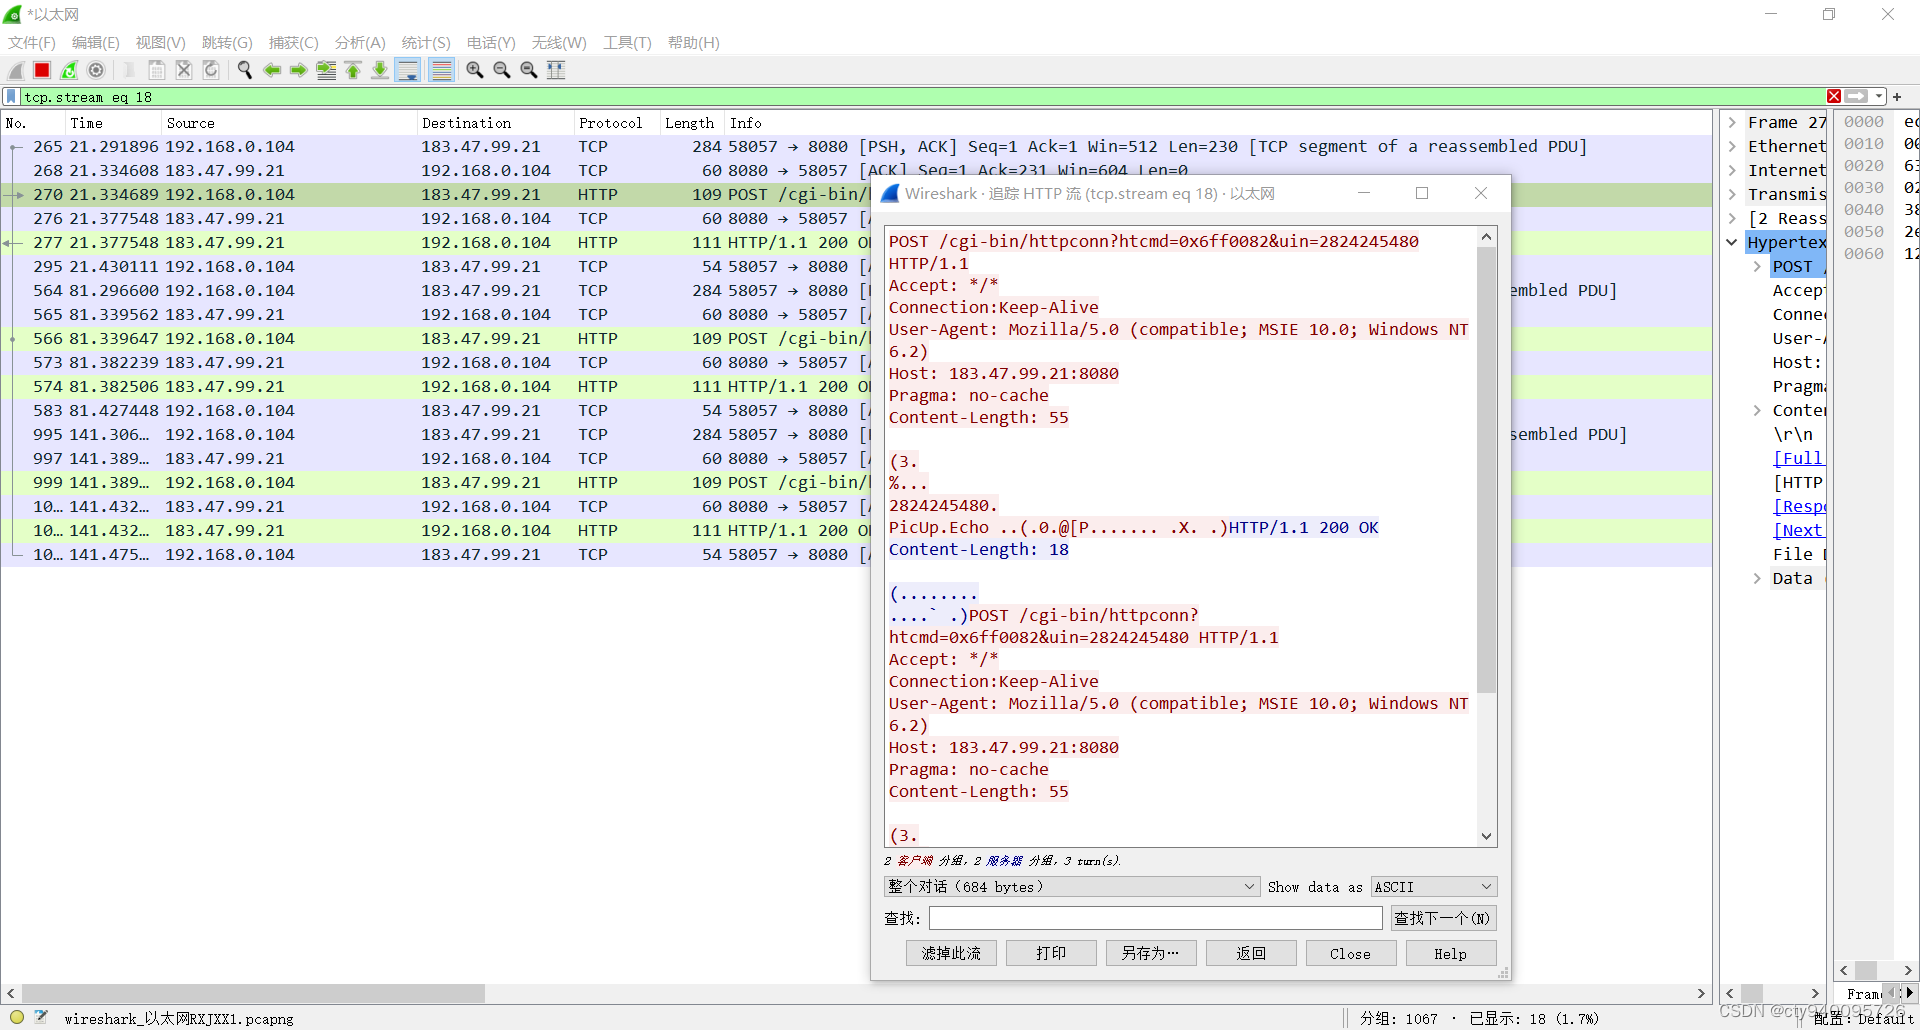
Task: Reset text to normal size
Action: 529,70
